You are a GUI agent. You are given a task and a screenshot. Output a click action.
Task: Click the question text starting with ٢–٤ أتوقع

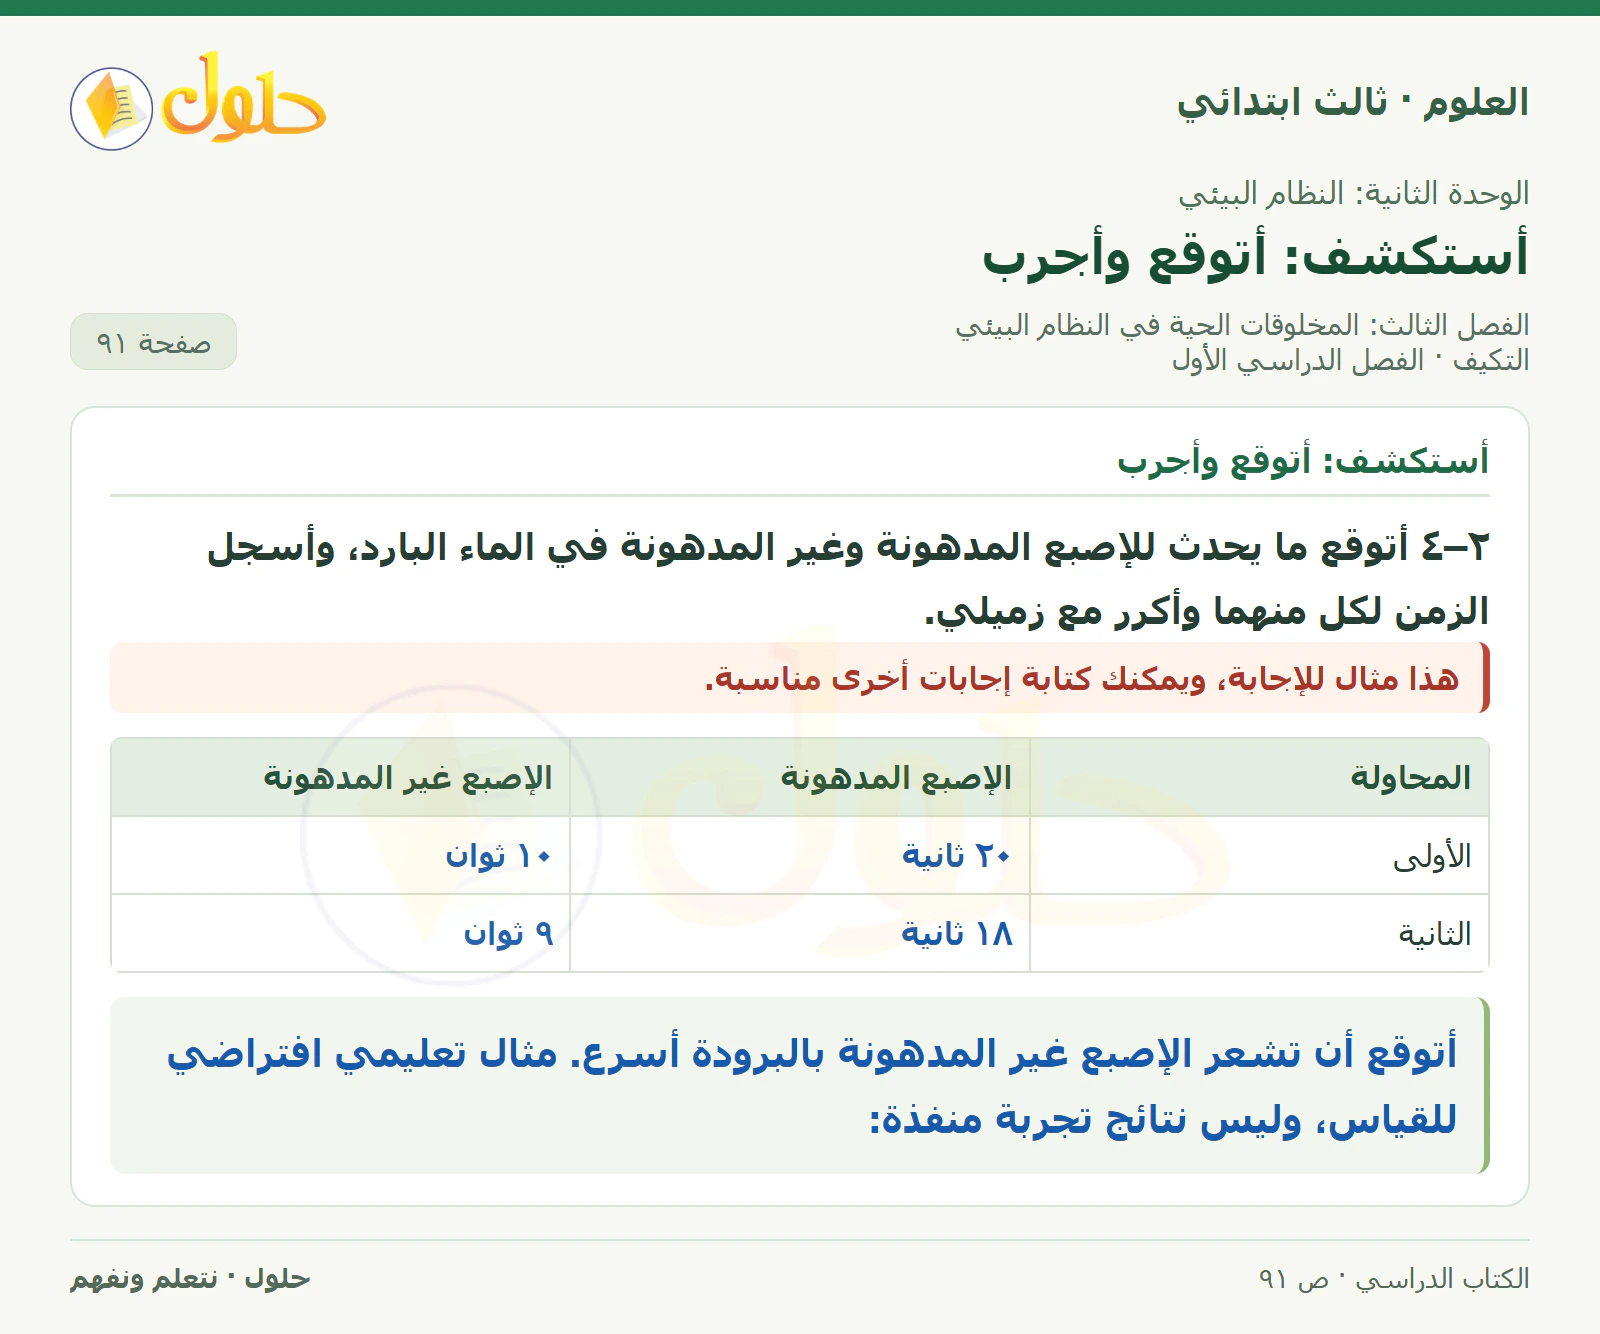pyautogui.click(x=848, y=579)
